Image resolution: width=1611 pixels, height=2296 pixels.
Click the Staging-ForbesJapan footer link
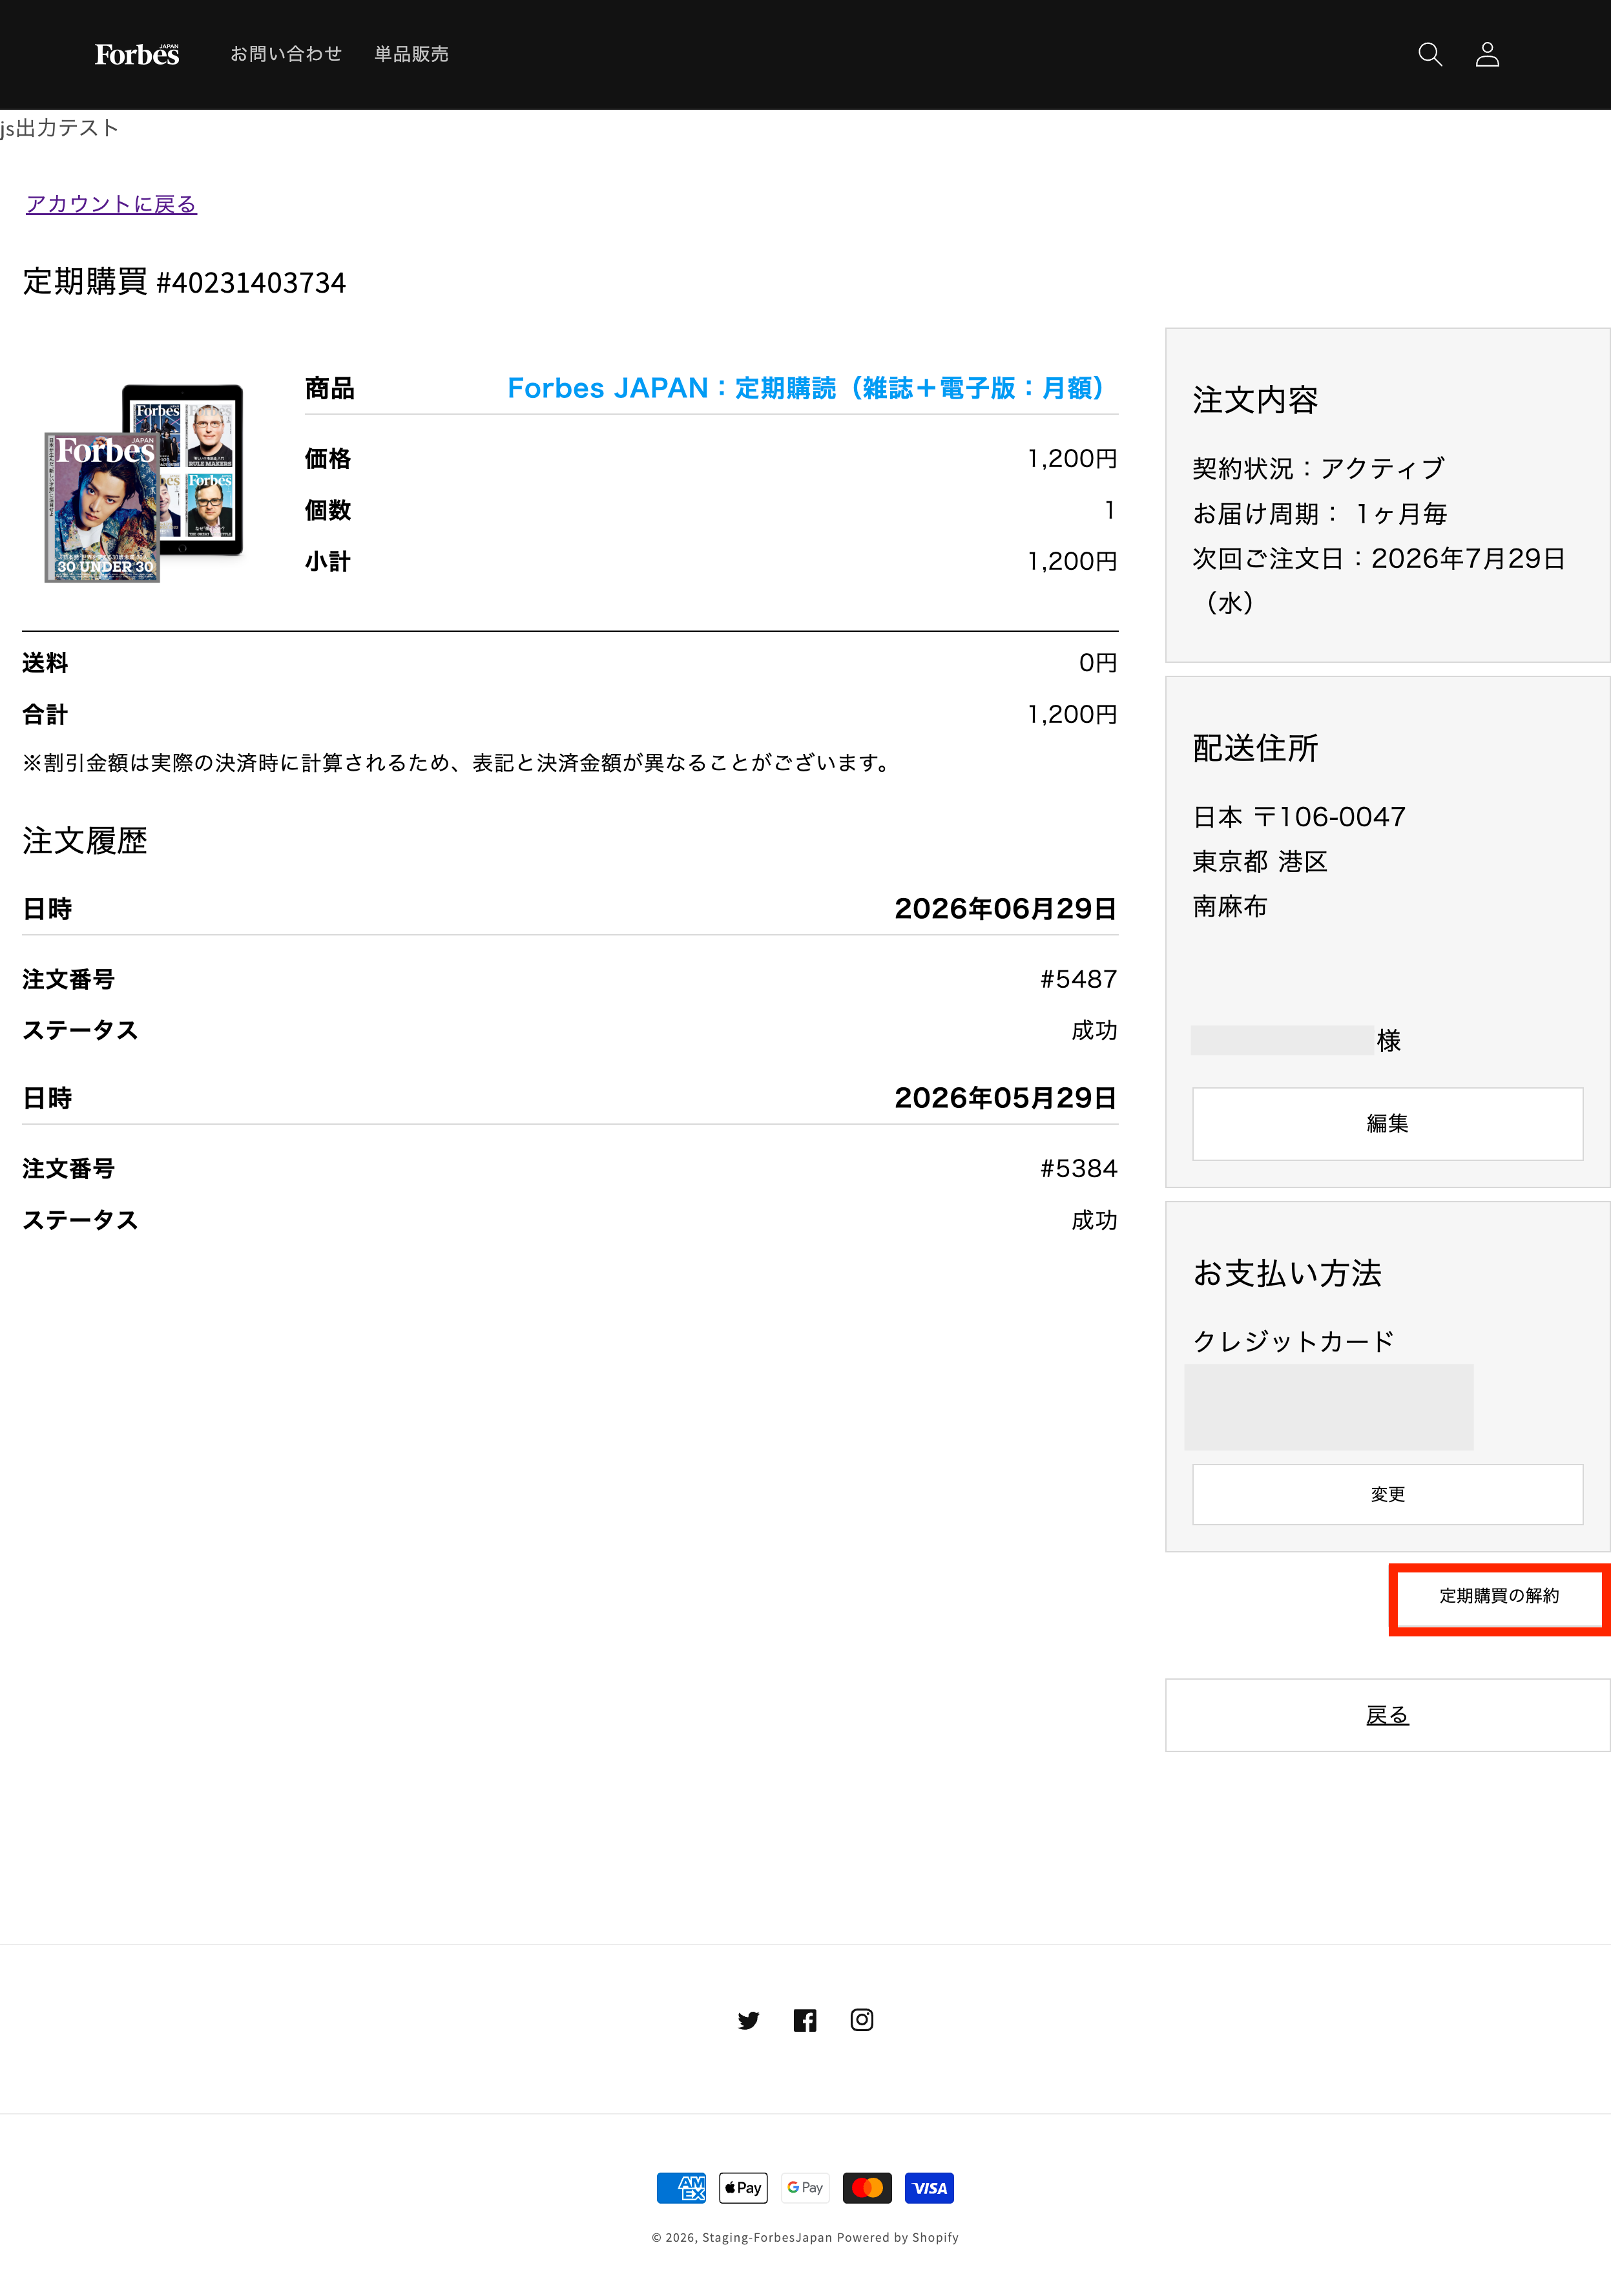[767, 2238]
